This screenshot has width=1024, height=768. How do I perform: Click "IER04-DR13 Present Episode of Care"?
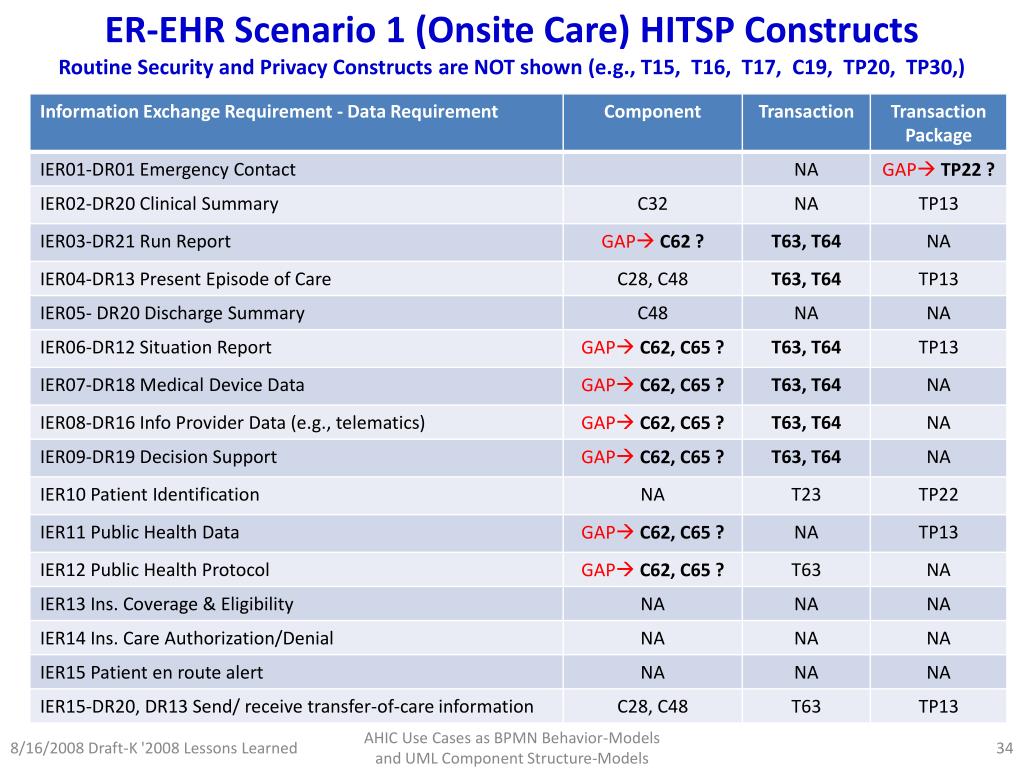[x=185, y=280]
